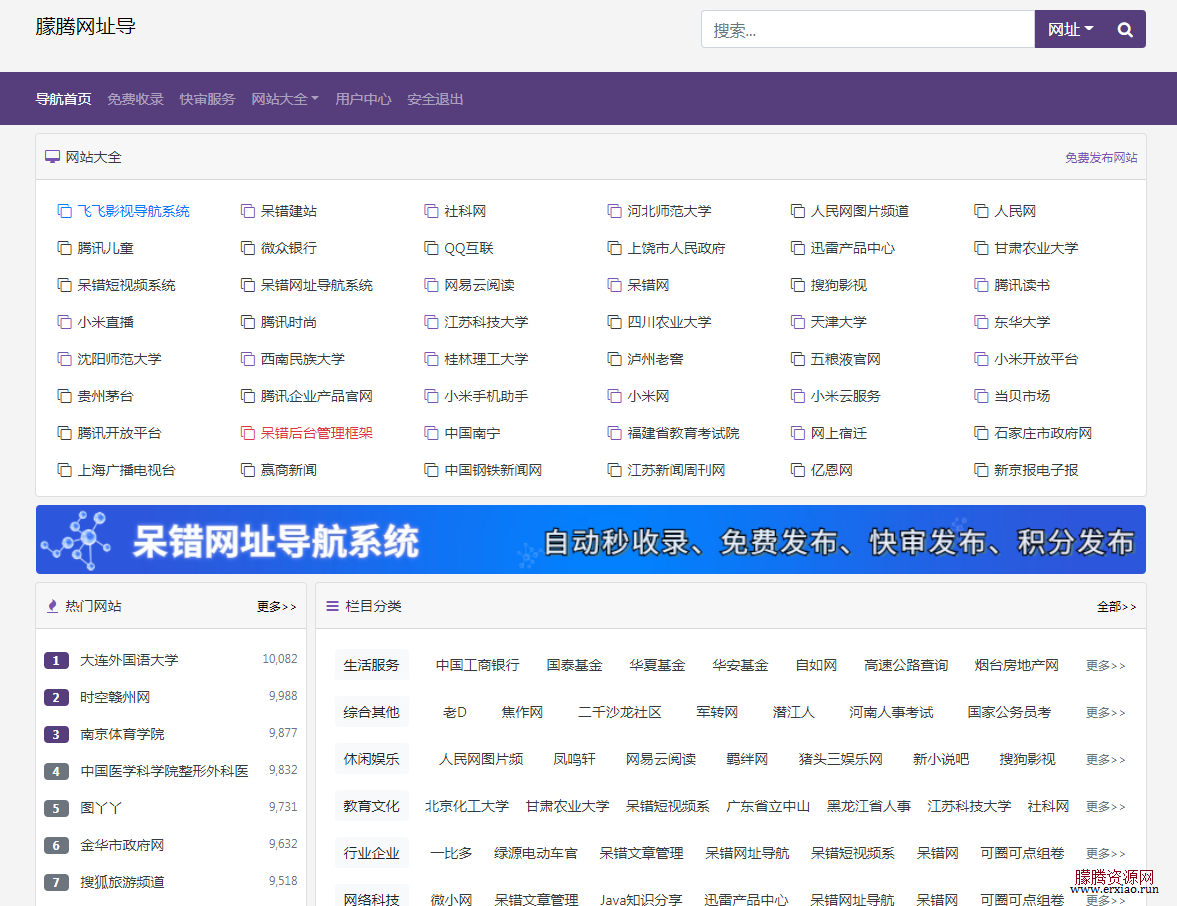Click the icon before 社科网
This screenshot has width=1177, height=906.
pos(431,212)
